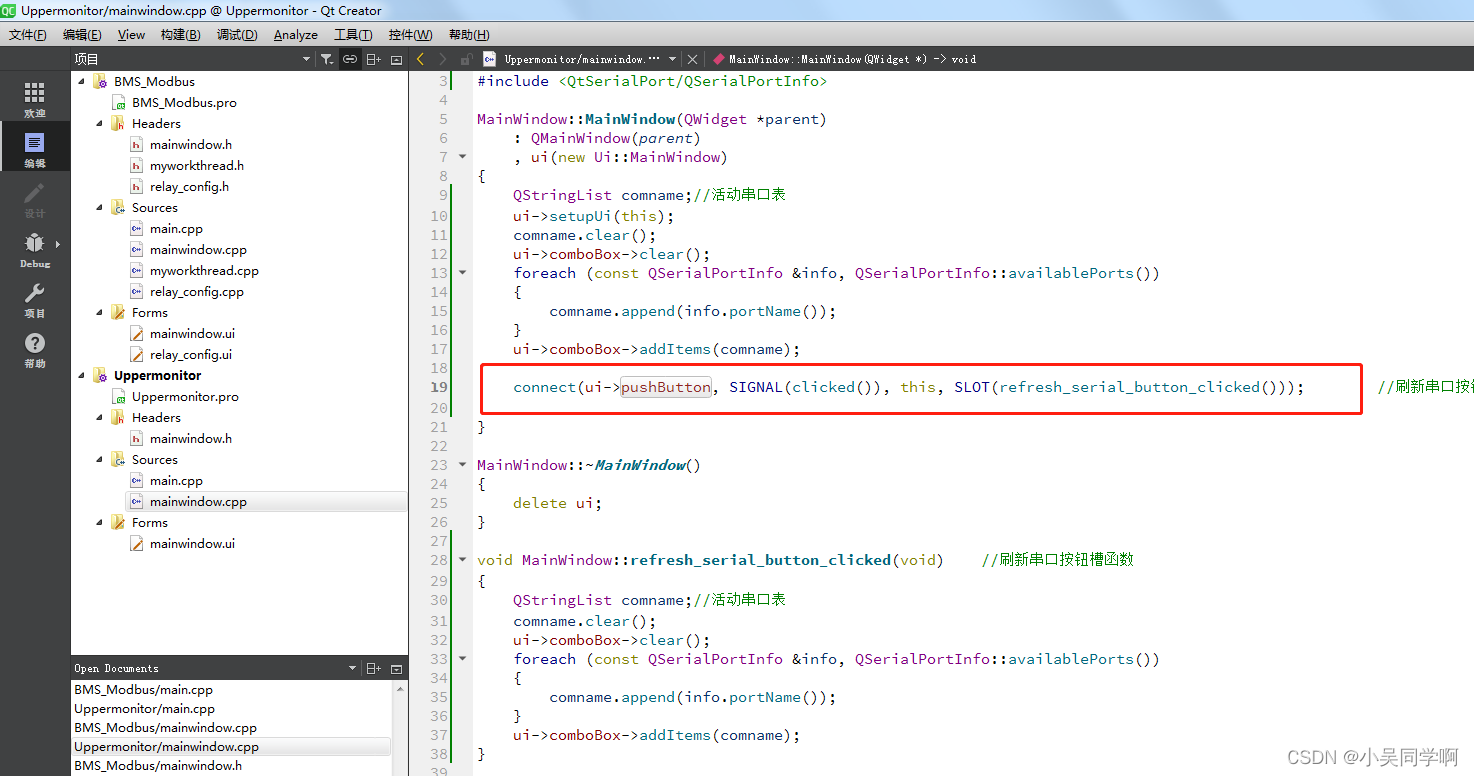Screen dimensions: 1474x776
Task: Collapse Sources folder under BMS_Modbus
Action: coord(100,207)
